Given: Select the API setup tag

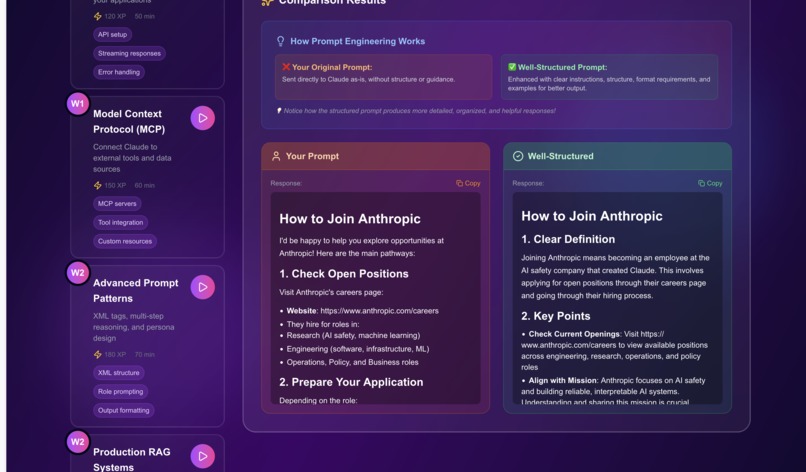Looking at the screenshot, I should pyautogui.click(x=113, y=34).
